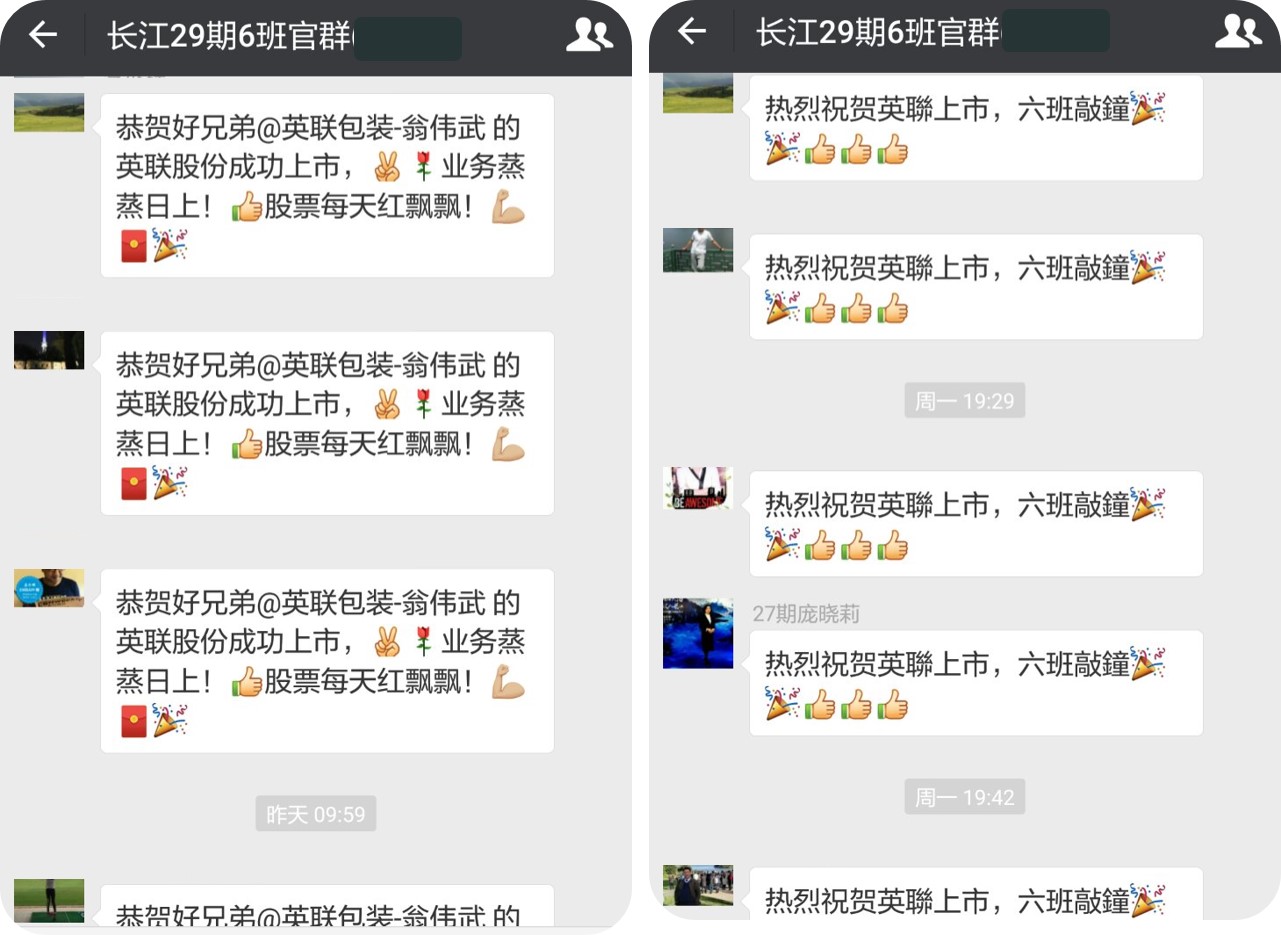Viewport: 1281px width, 935px height.
Task: Tap the right chat title 长江29期6班官群
Action: pyautogui.click(x=879, y=32)
